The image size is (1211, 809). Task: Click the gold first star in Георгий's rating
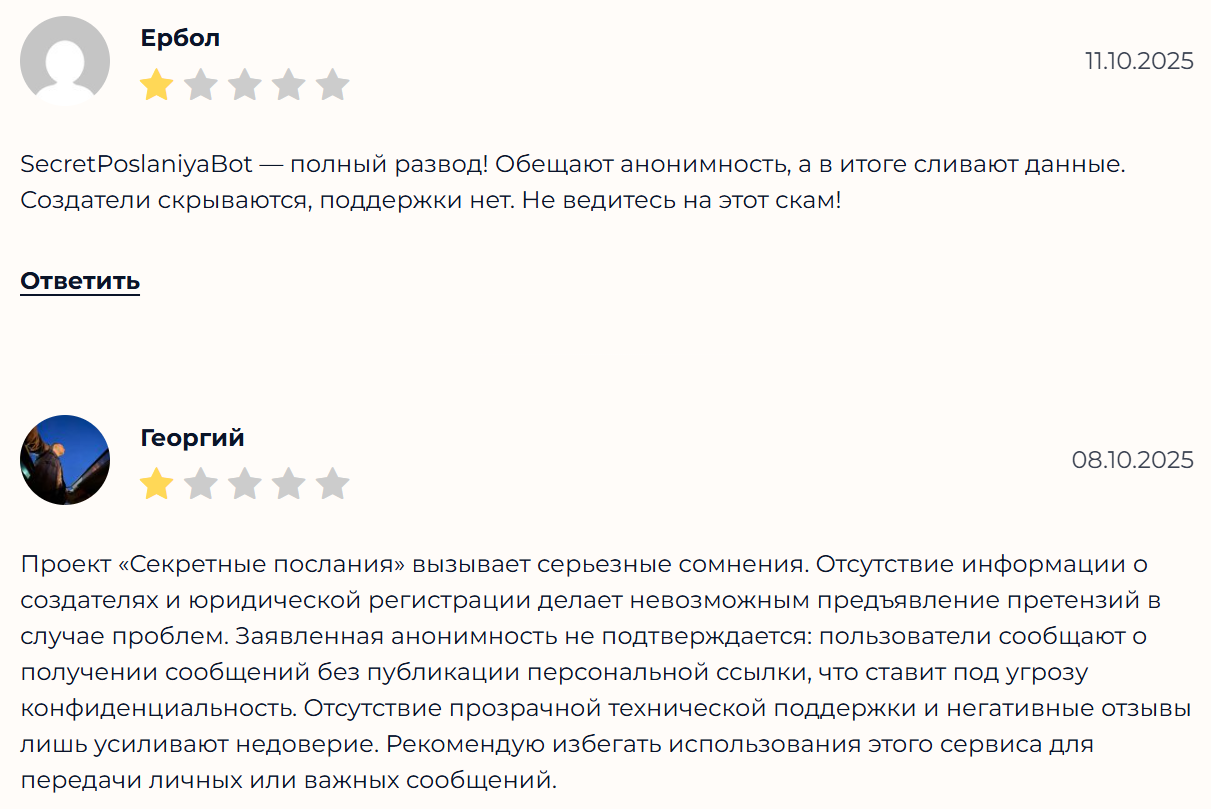tap(156, 485)
